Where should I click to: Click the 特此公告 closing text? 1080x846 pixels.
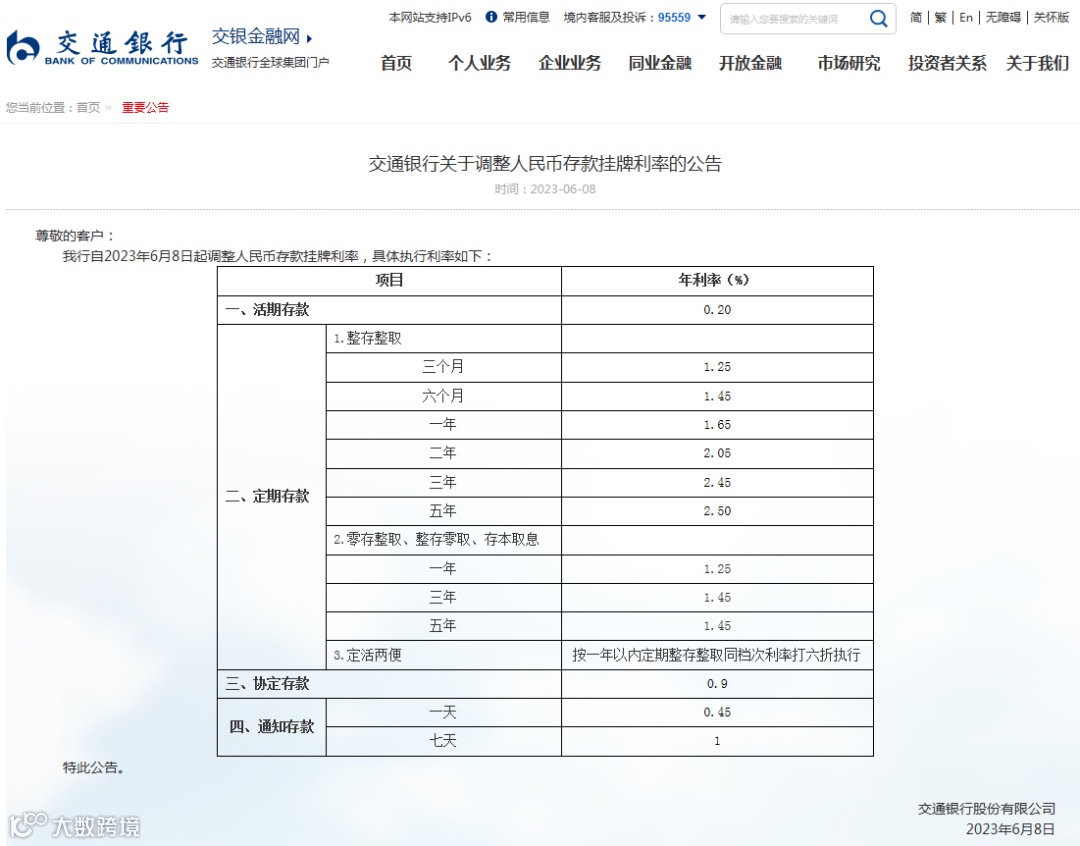(94, 767)
